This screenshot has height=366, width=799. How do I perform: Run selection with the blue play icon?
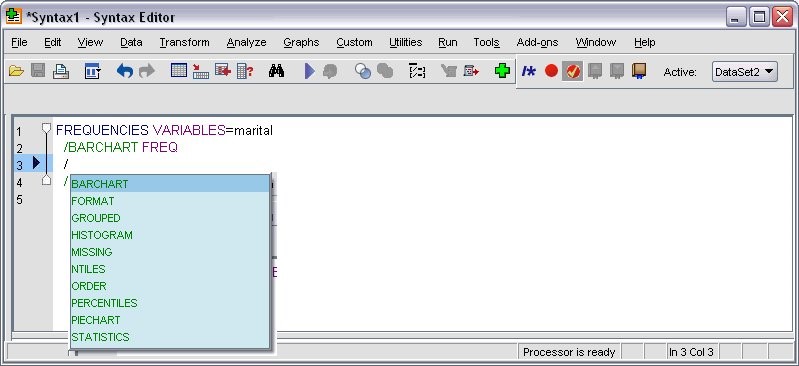309,71
